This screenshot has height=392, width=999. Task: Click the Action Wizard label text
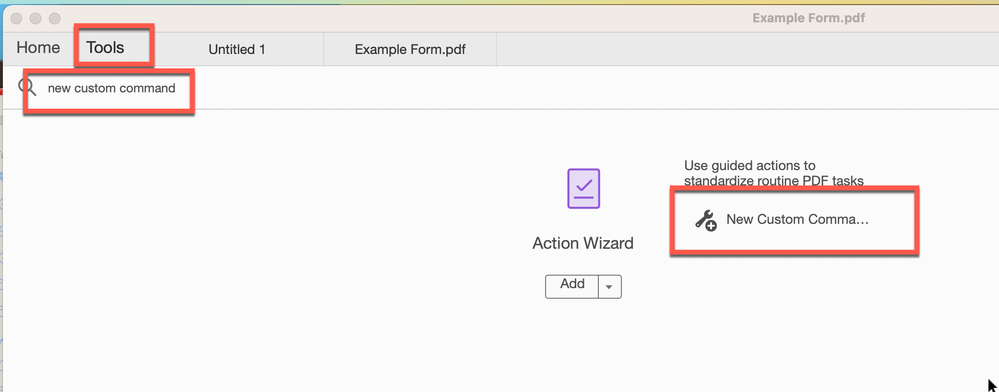pos(583,243)
